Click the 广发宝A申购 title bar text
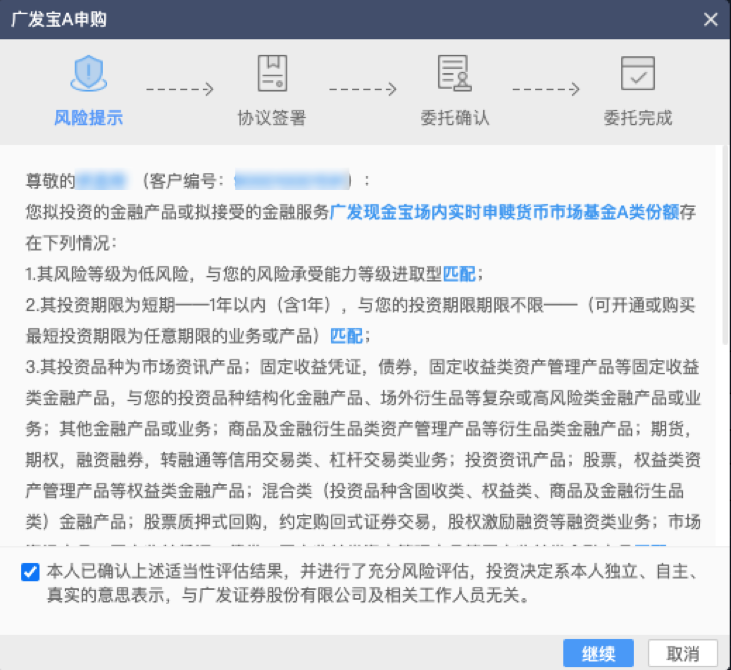 59,19
